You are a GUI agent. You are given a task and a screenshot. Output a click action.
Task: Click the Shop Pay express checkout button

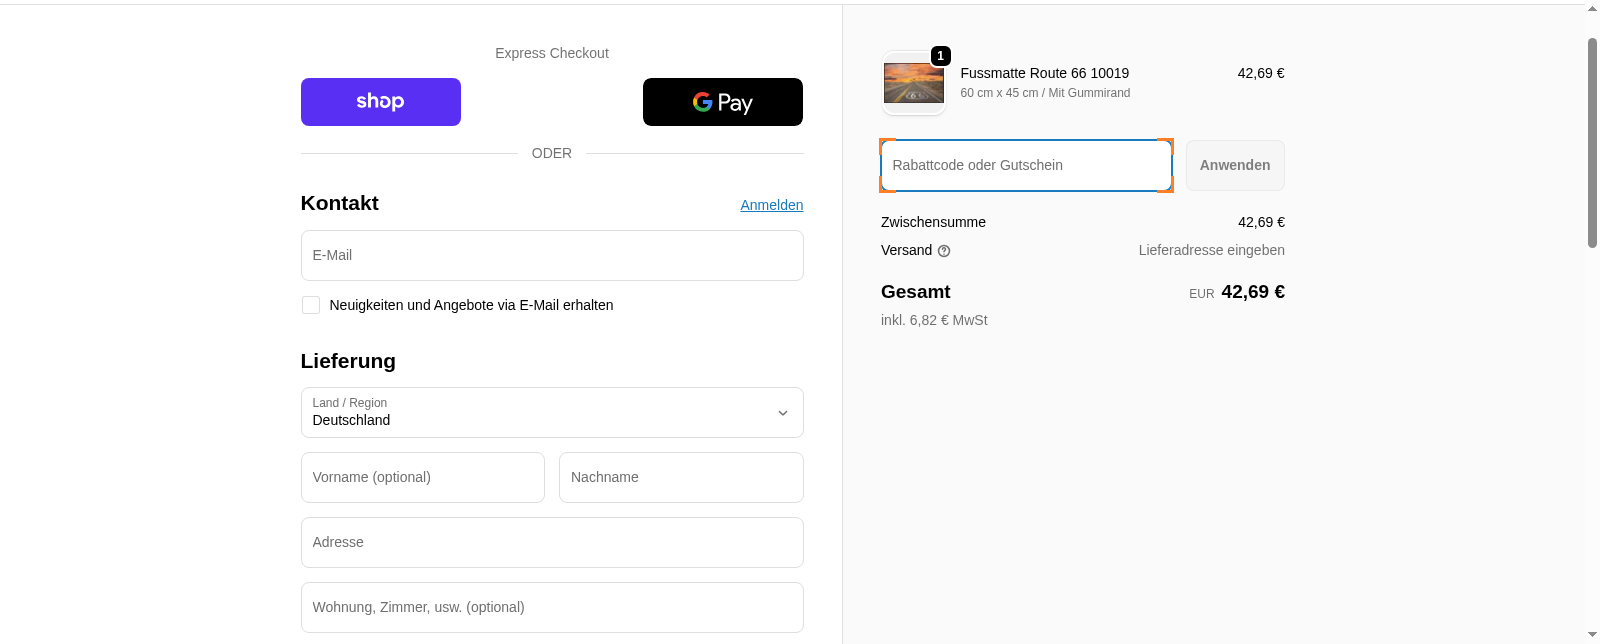380,102
